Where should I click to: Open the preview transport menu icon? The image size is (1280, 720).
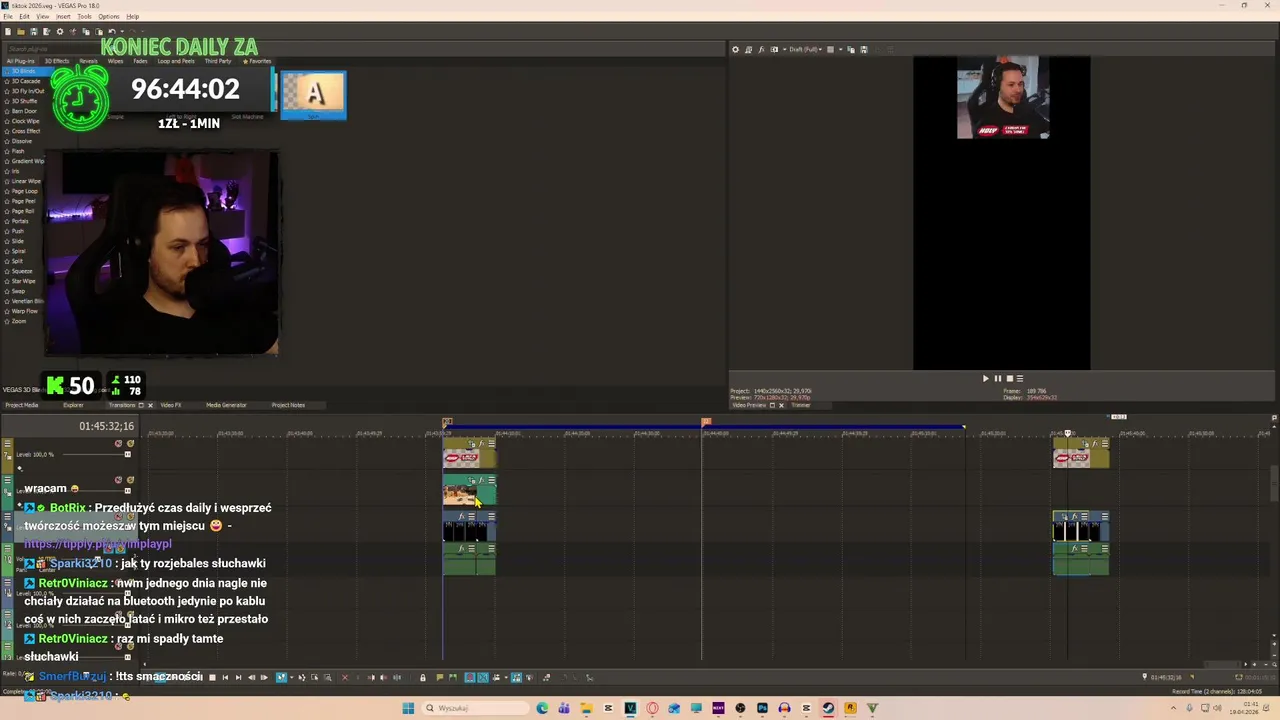coord(1019,379)
